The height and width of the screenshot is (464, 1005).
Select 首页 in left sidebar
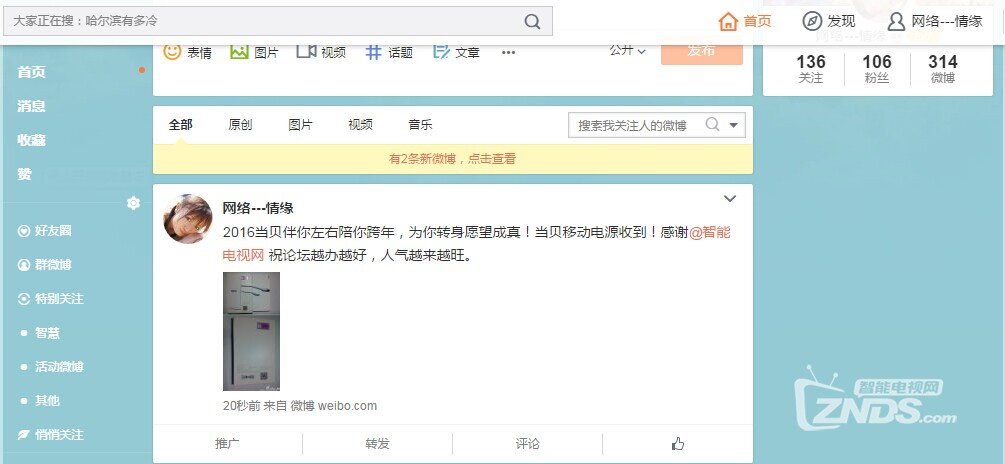31,72
